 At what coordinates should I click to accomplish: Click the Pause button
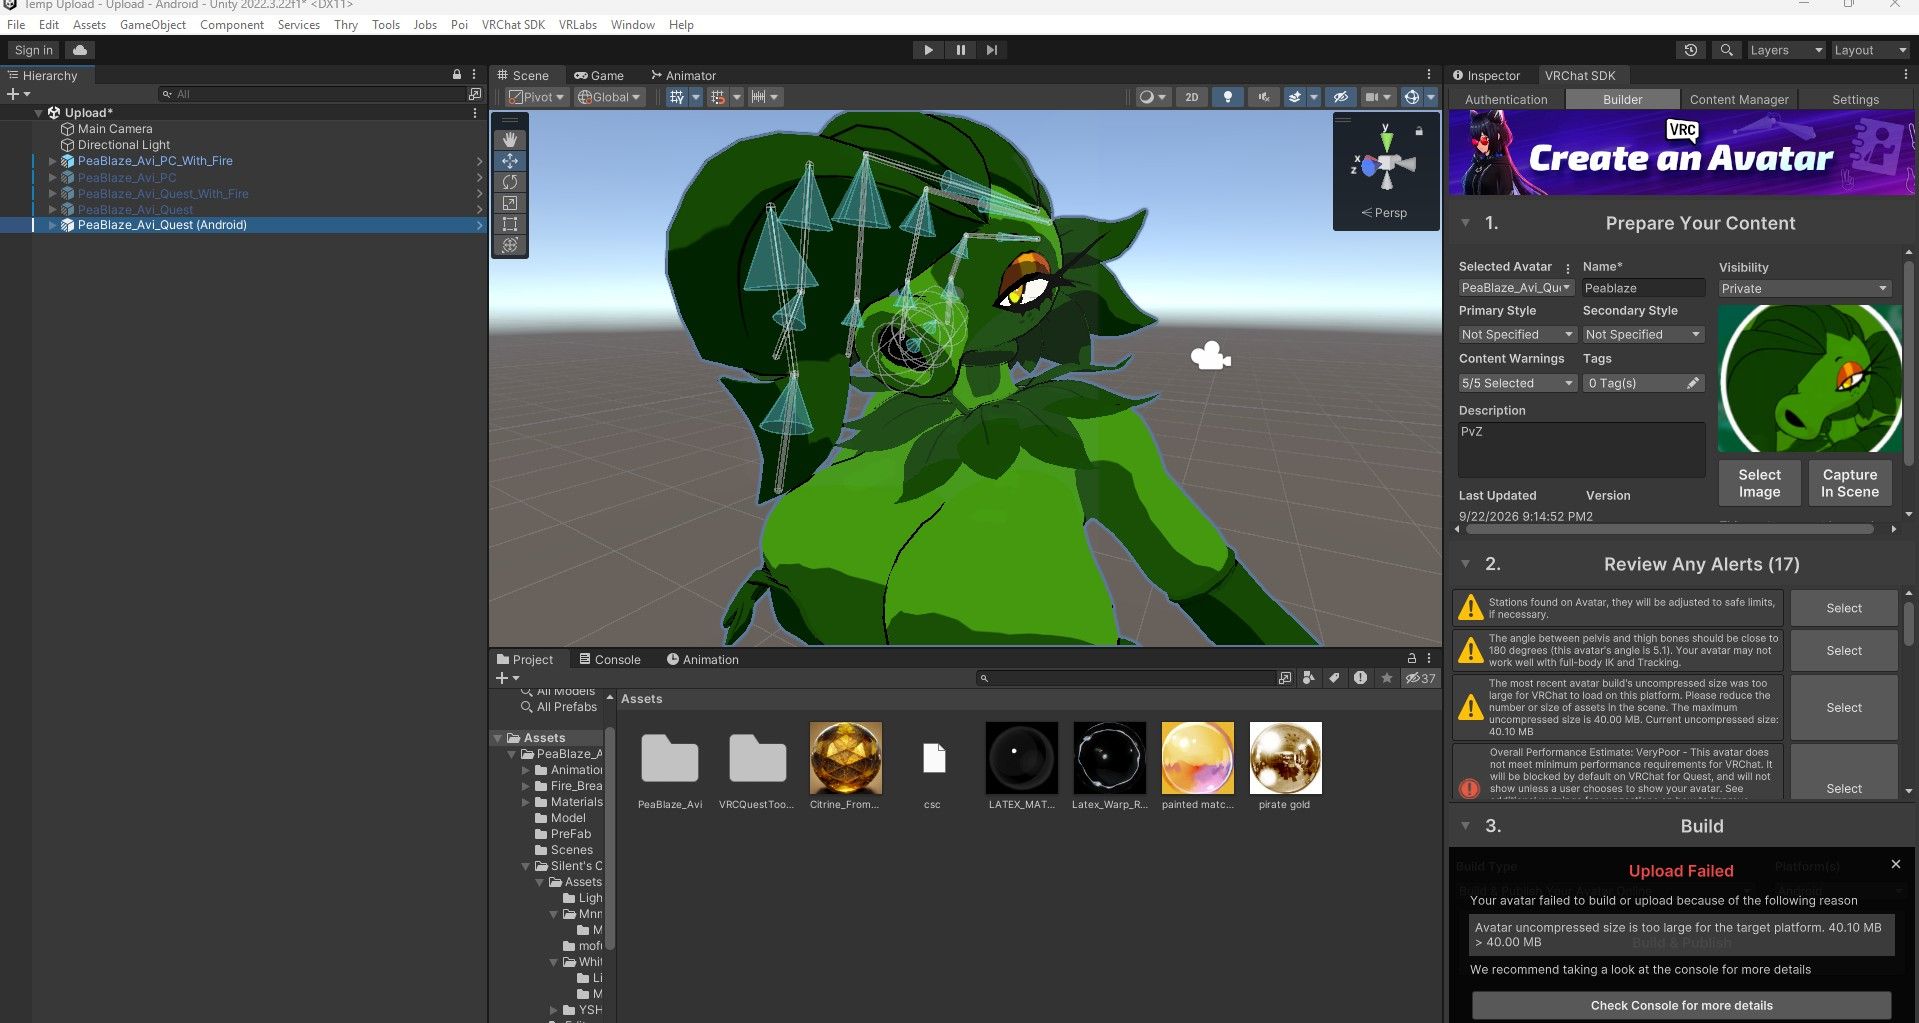pos(960,50)
